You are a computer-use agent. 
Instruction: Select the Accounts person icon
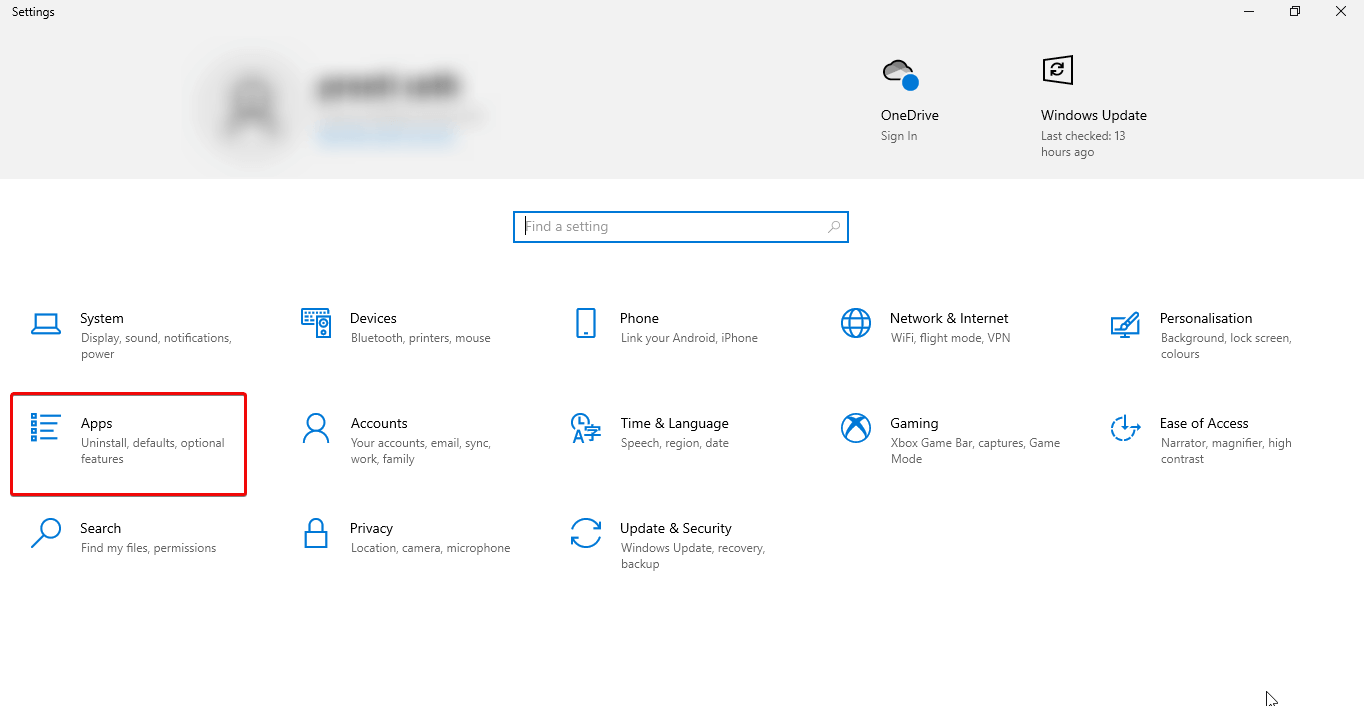316,428
